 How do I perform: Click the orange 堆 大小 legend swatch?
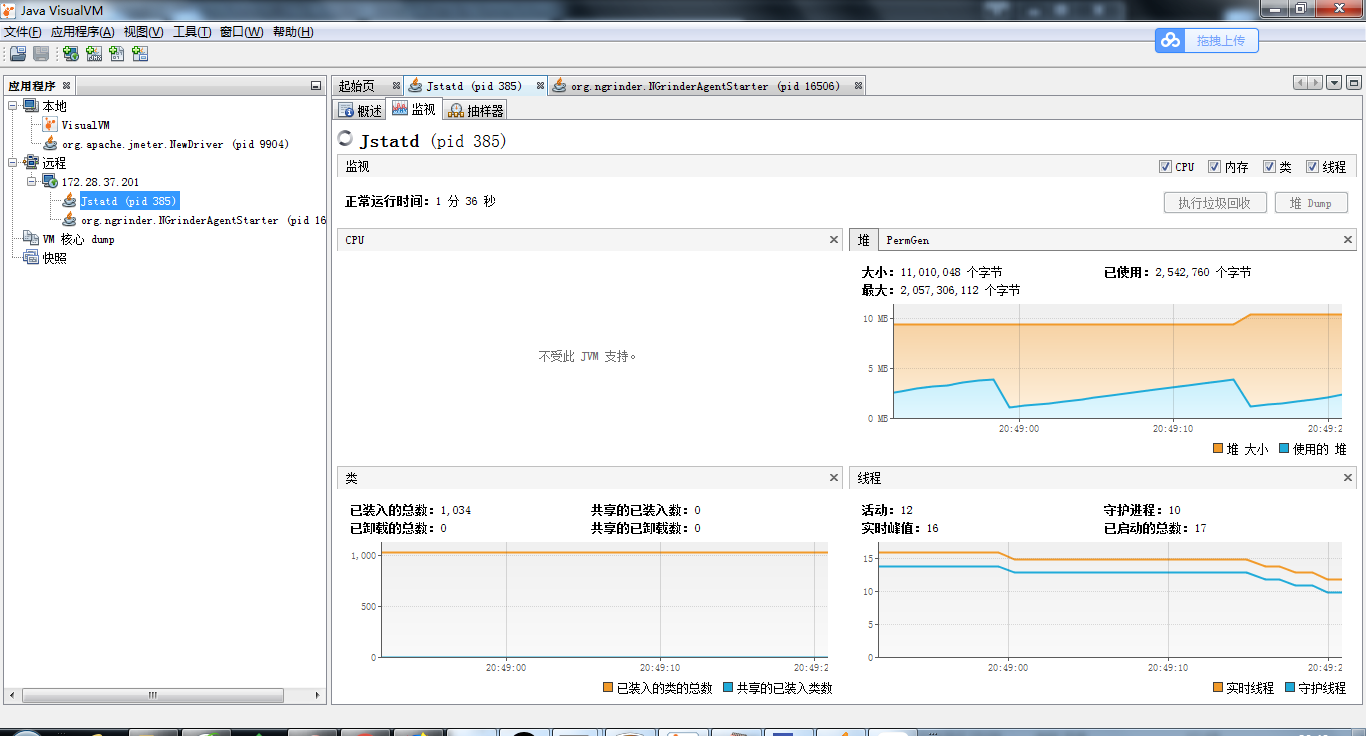tap(1217, 449)
